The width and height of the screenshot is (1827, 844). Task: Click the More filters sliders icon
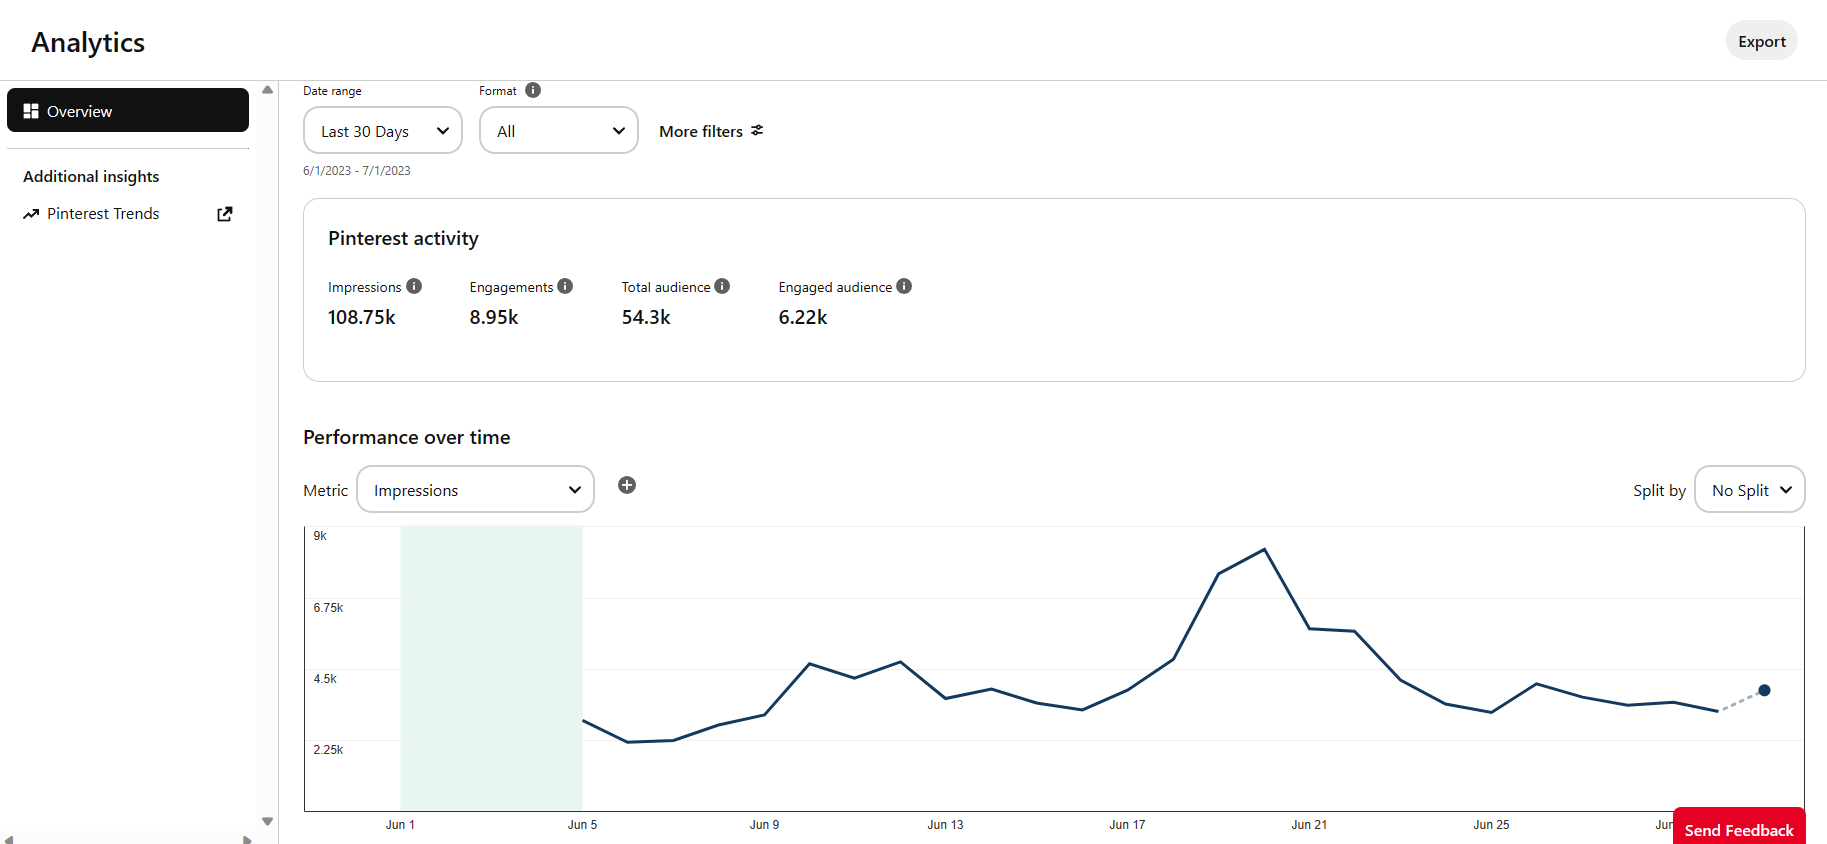pyautogui.click(x=757, y=130)
